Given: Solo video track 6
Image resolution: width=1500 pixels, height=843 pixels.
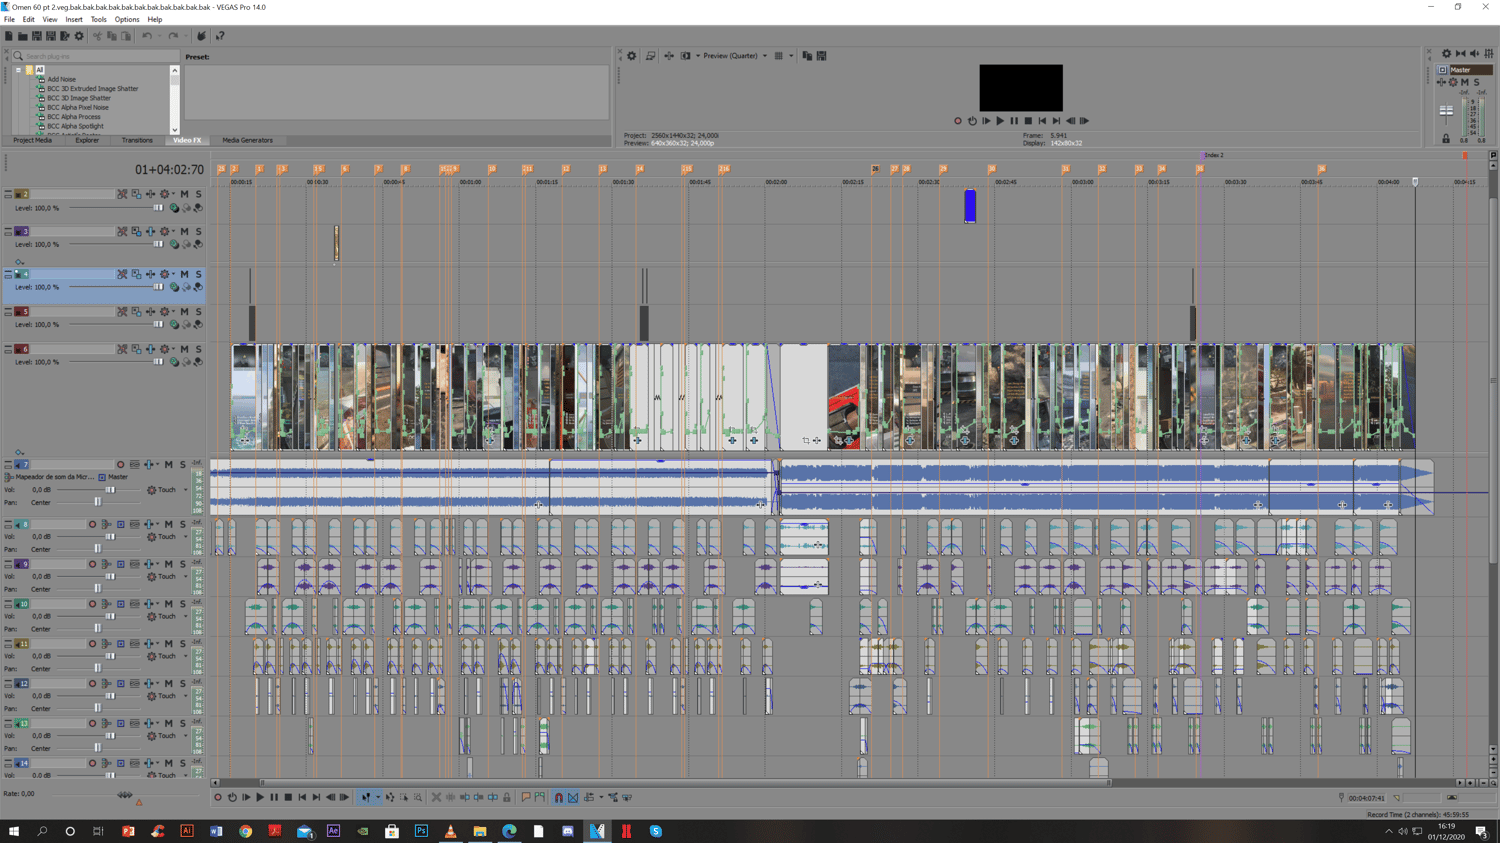Looking at the screenshot, I should tap(198, 349).
